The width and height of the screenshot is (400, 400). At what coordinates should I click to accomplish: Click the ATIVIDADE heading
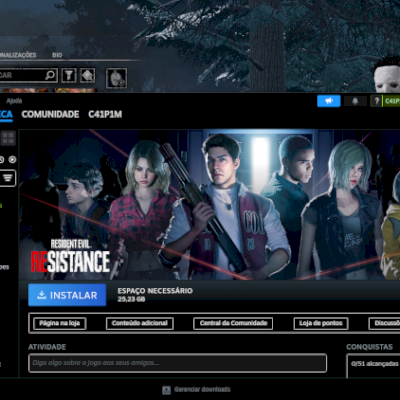pyautogui.click(x=47, y=347)
